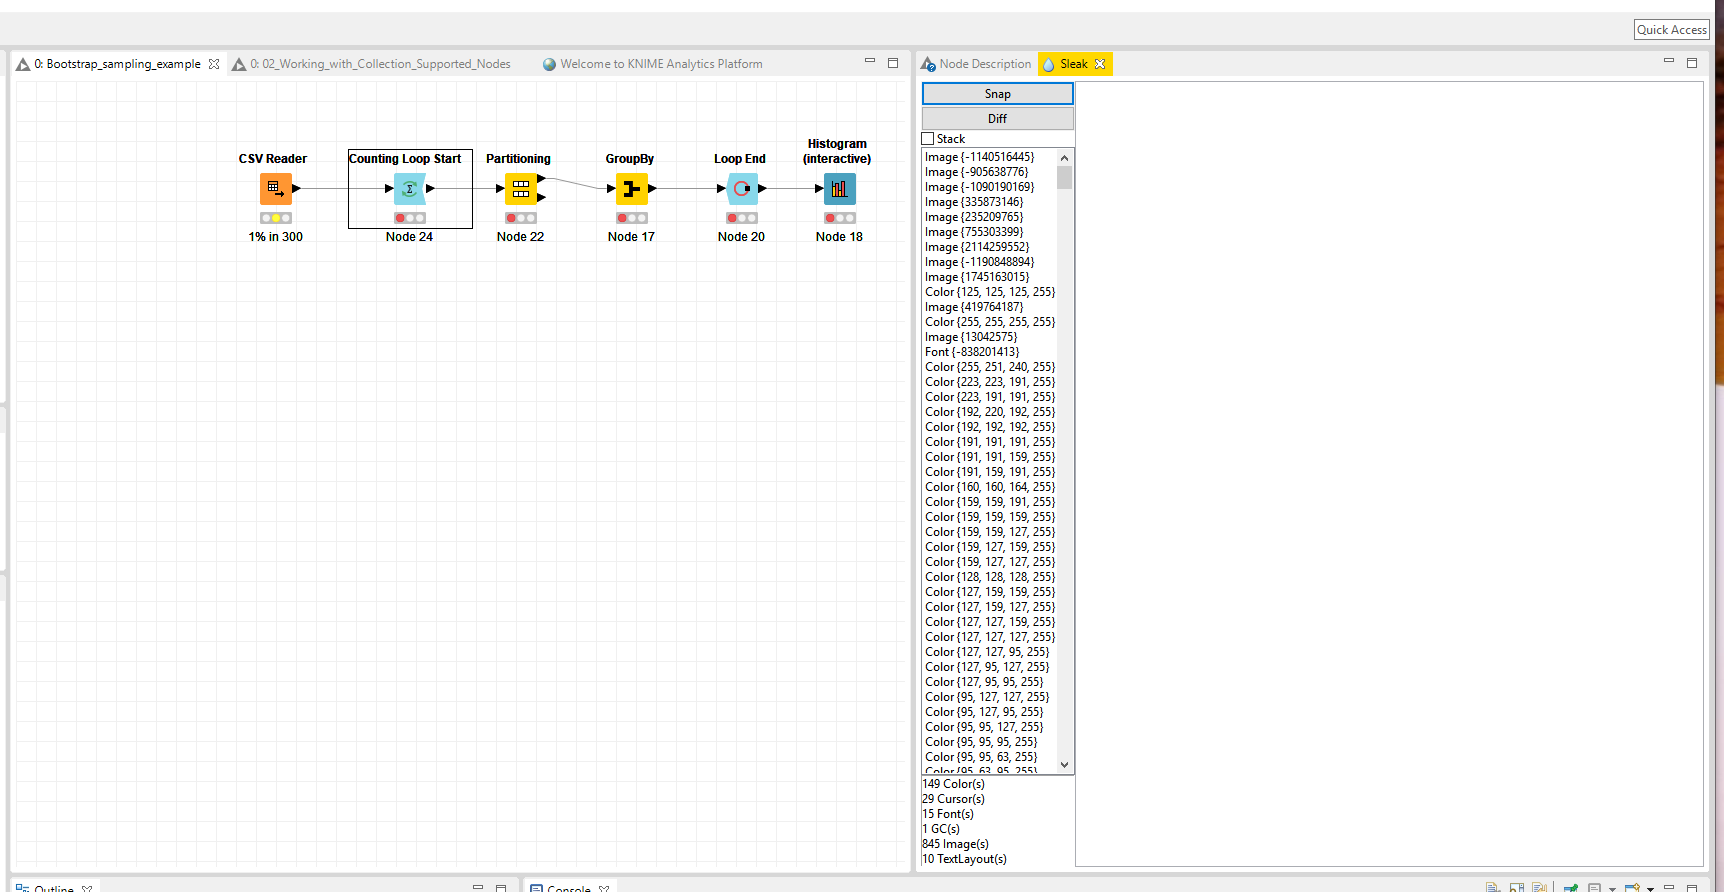Image resolution: width=1724 pixels, height=892 pixels.
Task: Switch to the Node Description tab
Action: tap(985, 64)
